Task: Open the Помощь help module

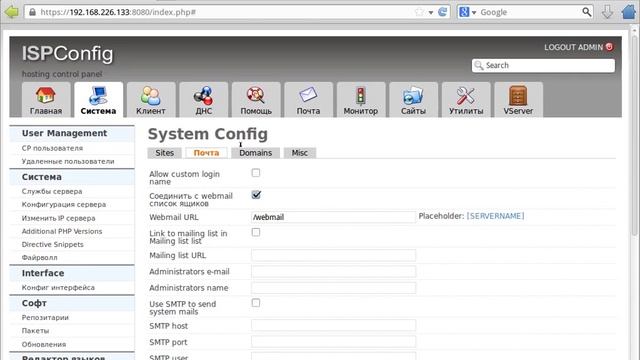Action: point(256,100)
